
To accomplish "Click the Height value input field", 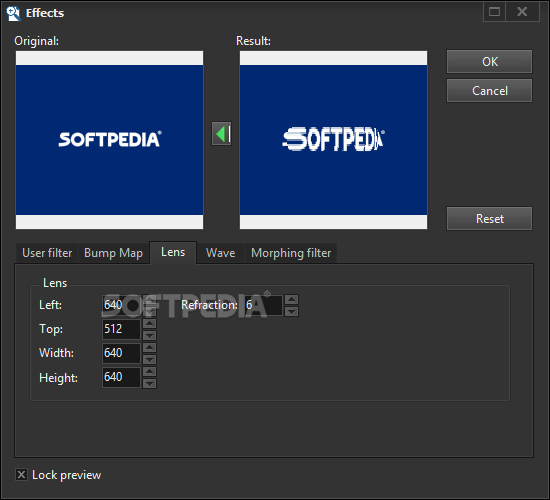I will pyautogui.click(x=121, y=377).
